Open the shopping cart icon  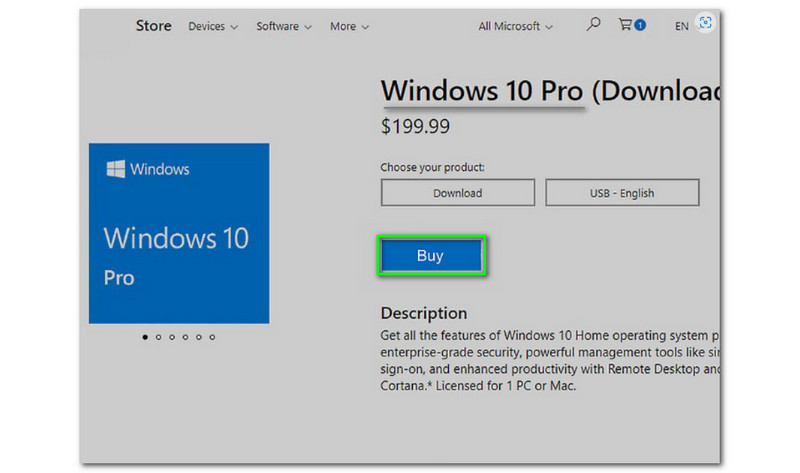[x=625, y=25]
